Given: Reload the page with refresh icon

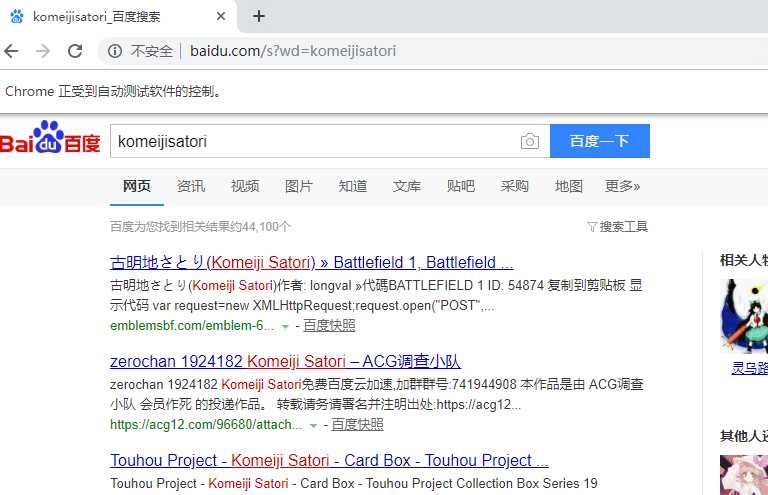Looking at the screenshot, I should (x=75, y=51).
